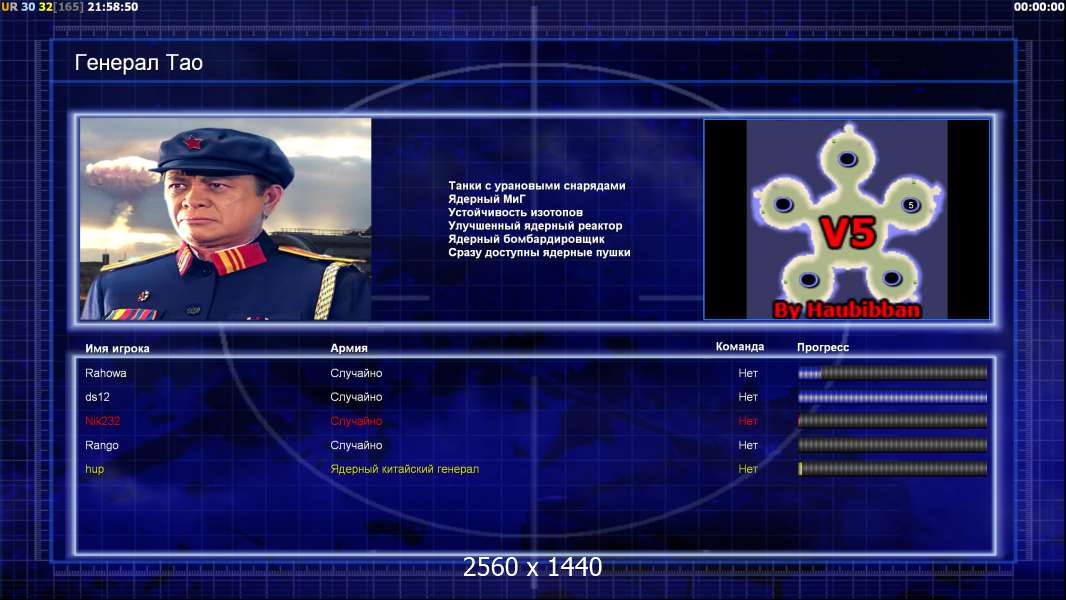Screen dimensions: 1066x600
Task: Click the 'Генерал Тао' title text
Action: coord(139,63)
